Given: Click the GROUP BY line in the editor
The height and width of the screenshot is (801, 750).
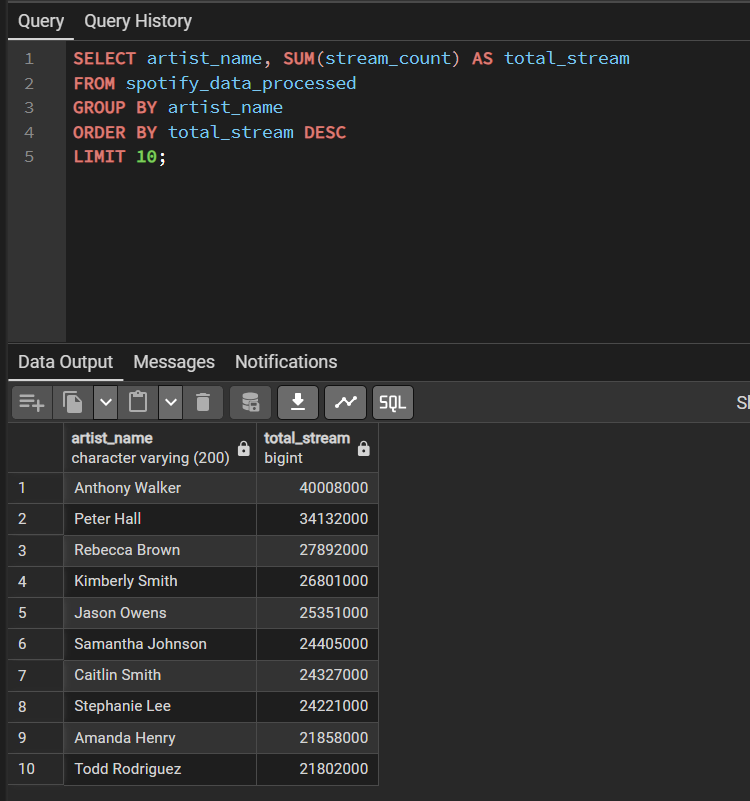Looking at the screenshot, I should point(178,108).
